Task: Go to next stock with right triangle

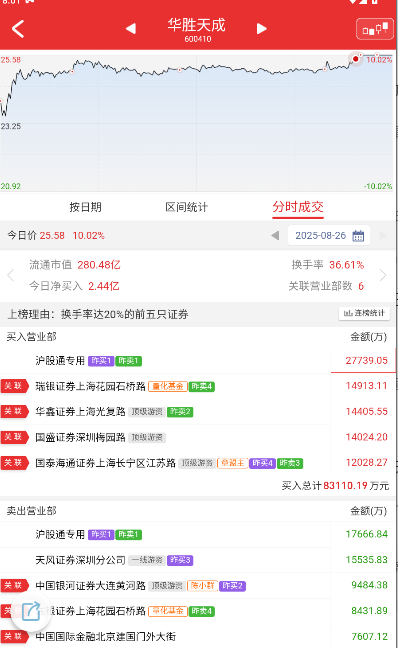Action: (261, 29)
